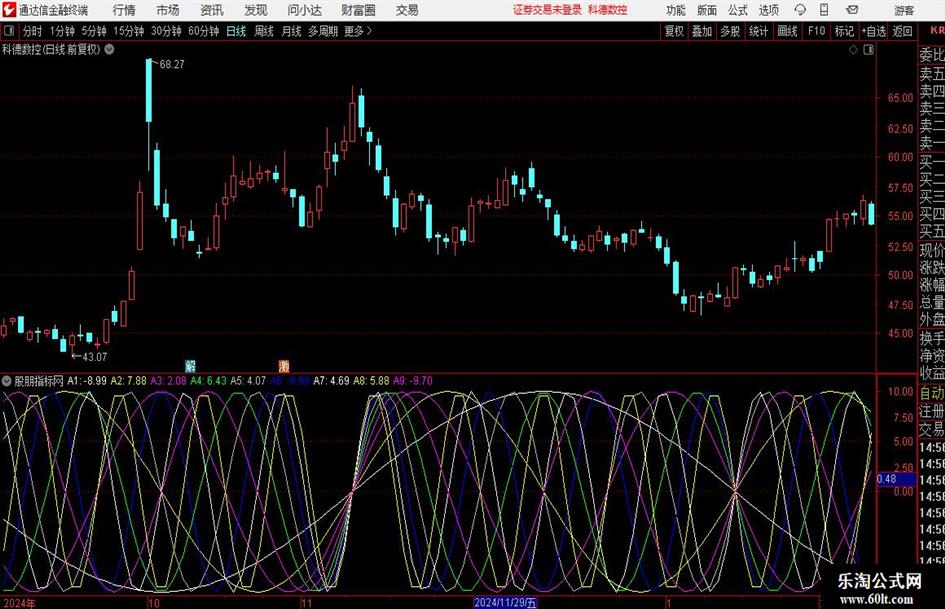This screenshot has width=945, height=609.
Task: Click the 统计 statistics button
Action: tap(759, 31)
